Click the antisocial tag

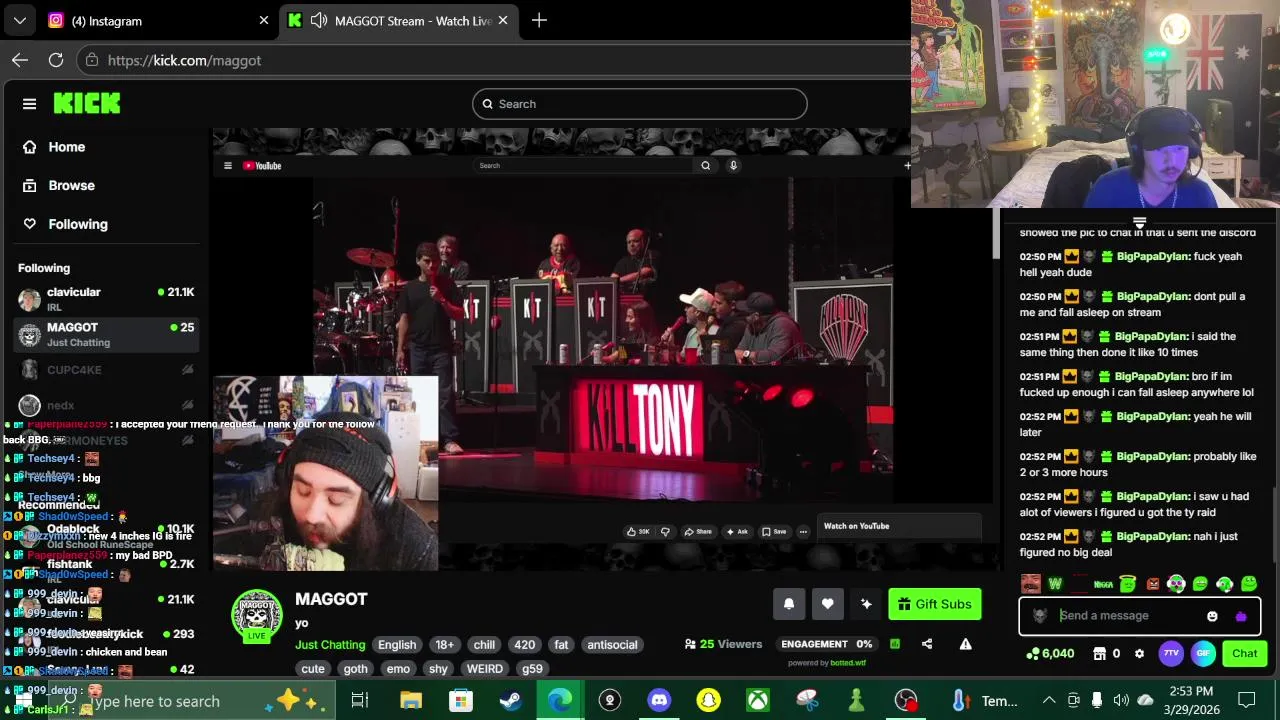coord(612,645)
